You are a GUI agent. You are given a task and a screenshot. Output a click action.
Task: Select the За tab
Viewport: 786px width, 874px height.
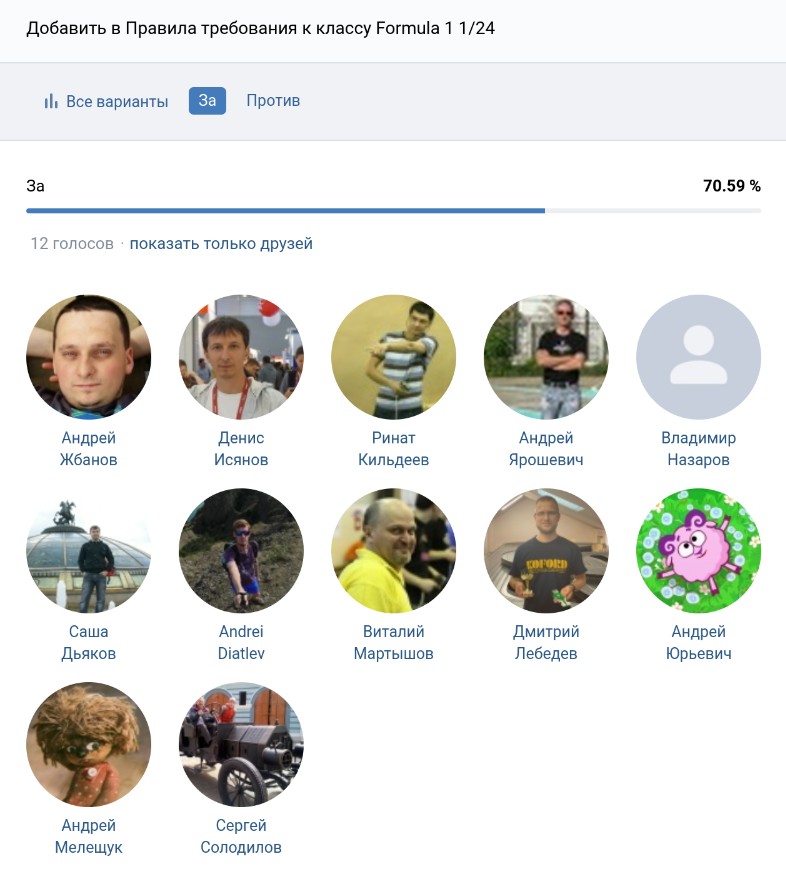tap(207, 101)
